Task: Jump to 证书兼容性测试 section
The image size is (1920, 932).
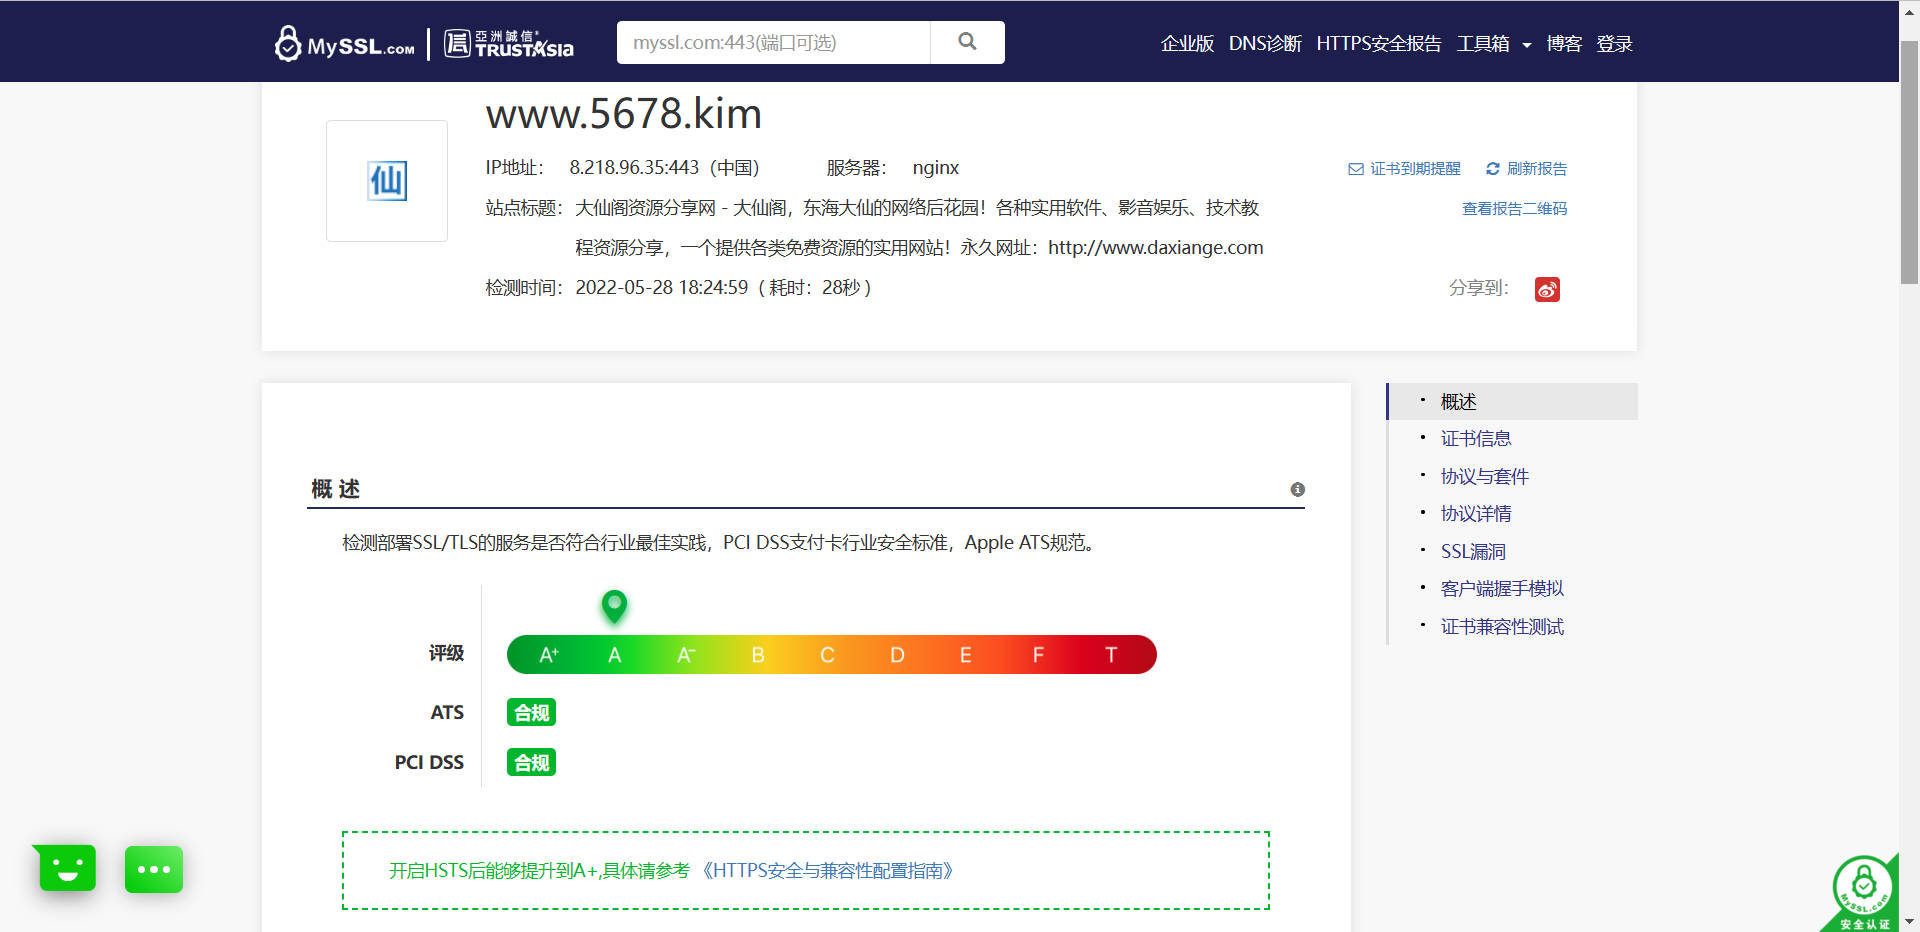Action: (1502, 627)
